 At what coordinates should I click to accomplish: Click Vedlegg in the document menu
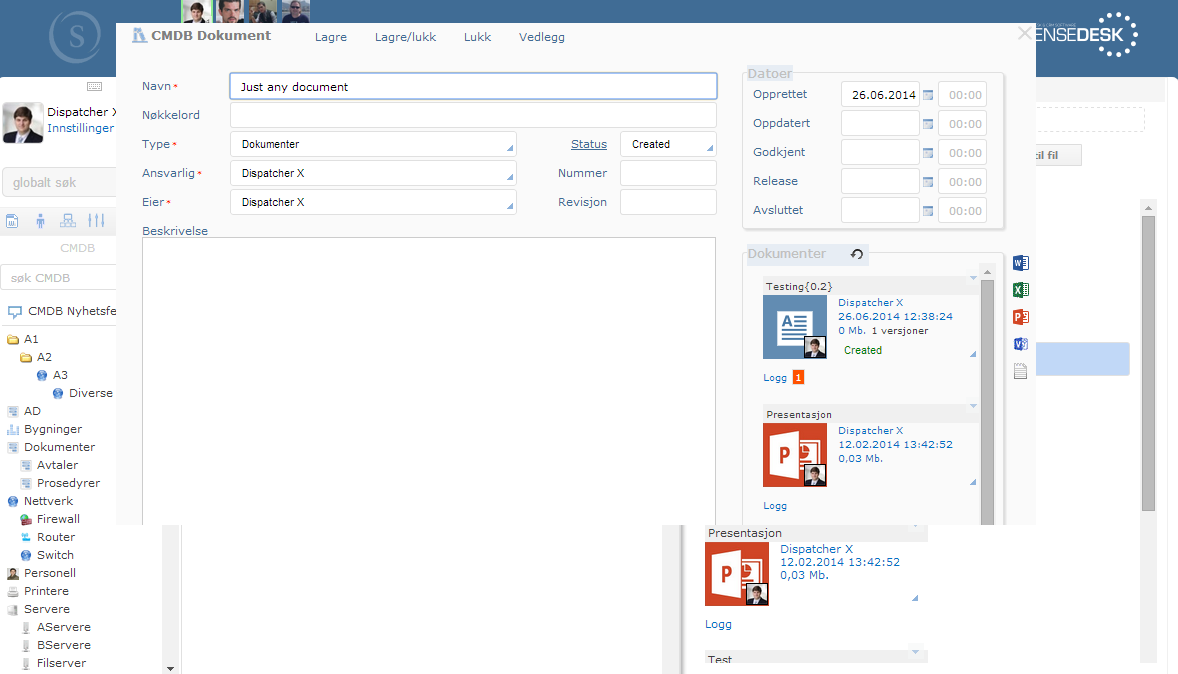(x=542, y=37)
